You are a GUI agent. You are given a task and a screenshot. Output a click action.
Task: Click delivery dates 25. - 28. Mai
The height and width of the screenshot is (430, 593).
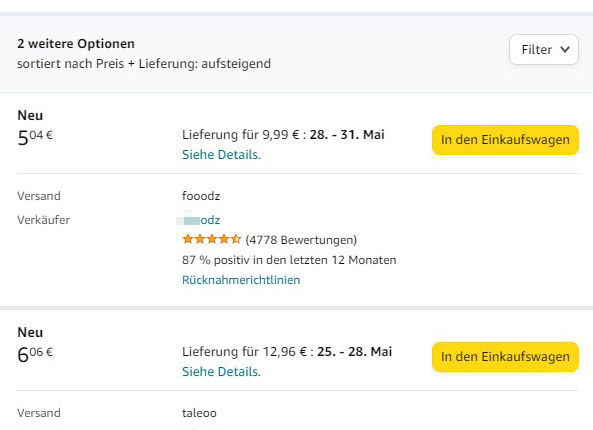pos(354,352)
